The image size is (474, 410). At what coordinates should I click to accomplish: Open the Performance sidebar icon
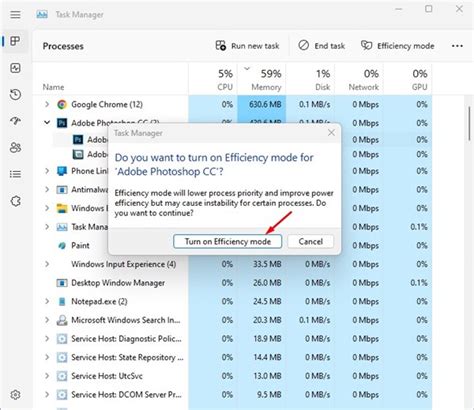15,68
